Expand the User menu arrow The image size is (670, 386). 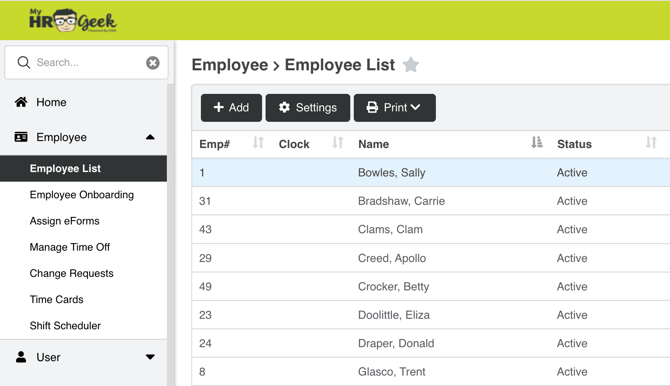pyautogui.click(x=150, y=357)
